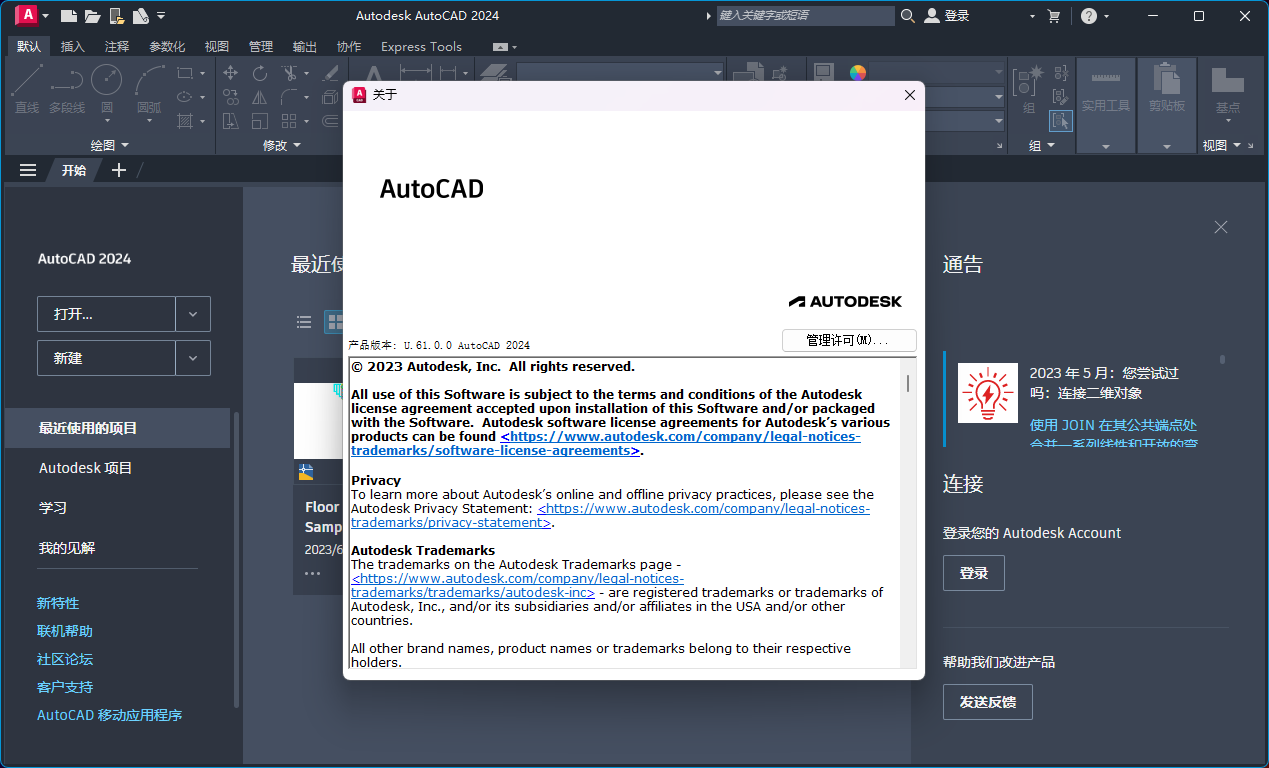Switch to the 管理 ribbon tab
The image size is (1269, 768).
(x=260, y=47)
